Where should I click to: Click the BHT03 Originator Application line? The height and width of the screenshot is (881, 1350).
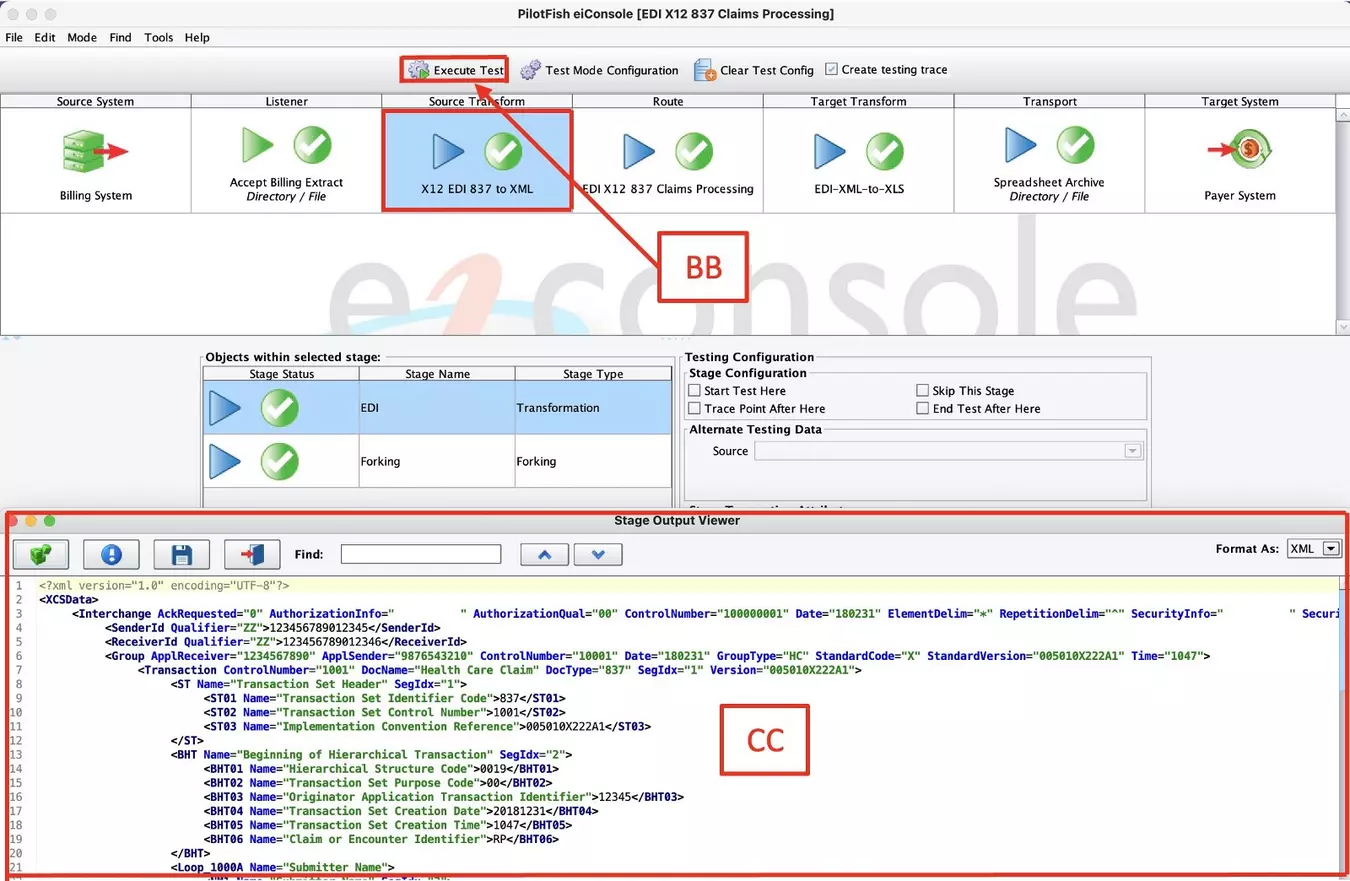(444, 797)
